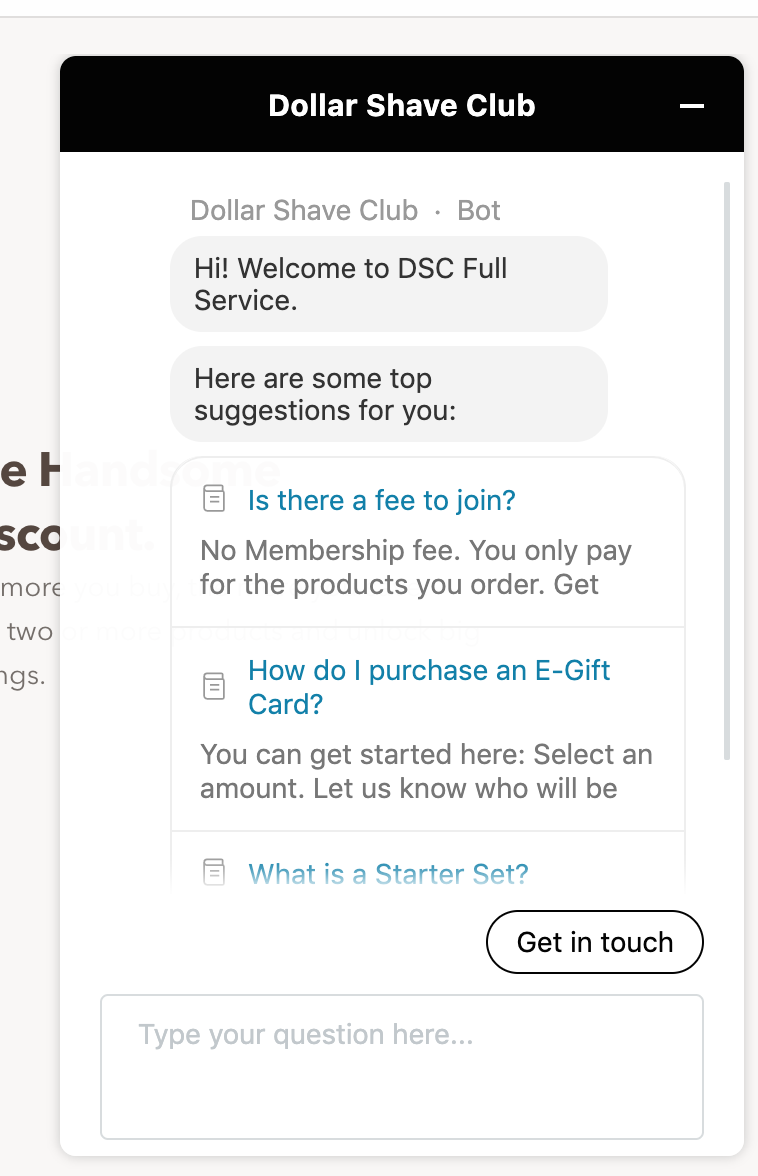This screenshot has height=1176, width=758.
Task: Click the 'Bot' label above the messages
Action: 479,211
